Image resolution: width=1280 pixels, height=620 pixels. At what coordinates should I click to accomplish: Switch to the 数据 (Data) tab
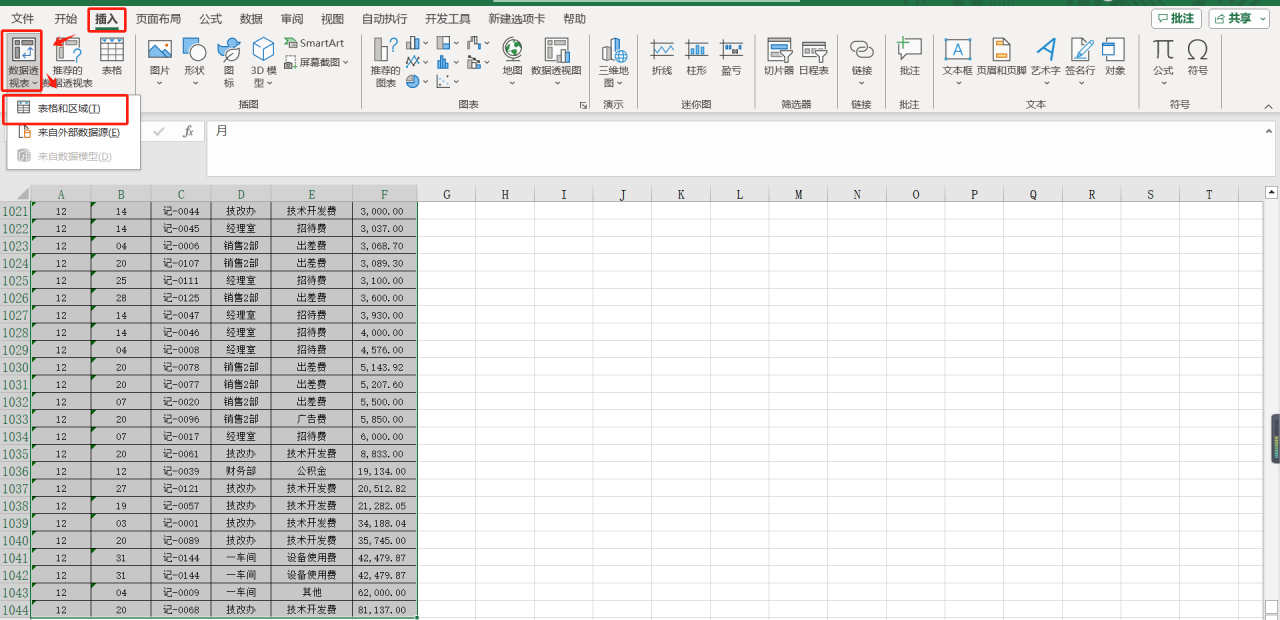tap(251, 18)
